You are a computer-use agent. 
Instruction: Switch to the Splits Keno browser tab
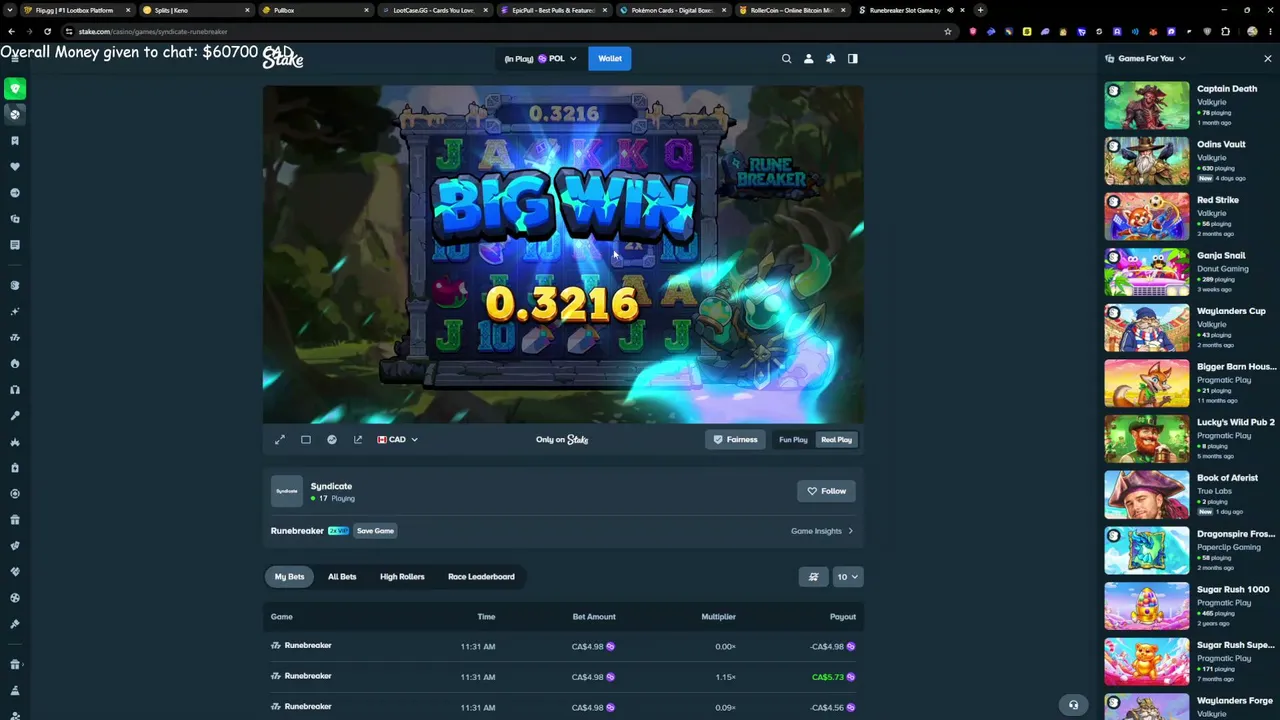(x=195, y=10)
